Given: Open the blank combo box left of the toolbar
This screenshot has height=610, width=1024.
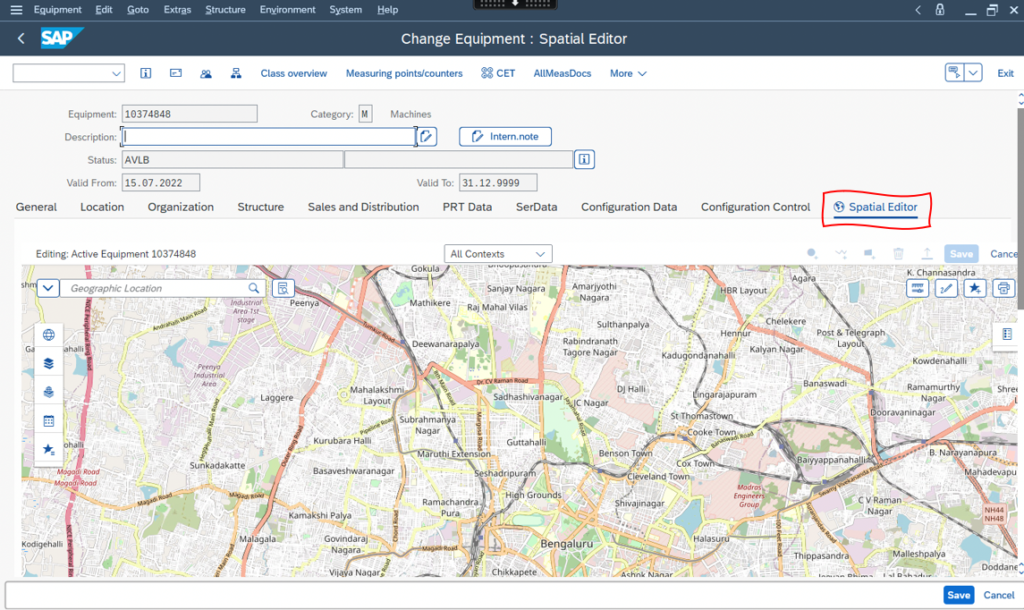Looking at the screenshot, I should click(x=68, y=73).
